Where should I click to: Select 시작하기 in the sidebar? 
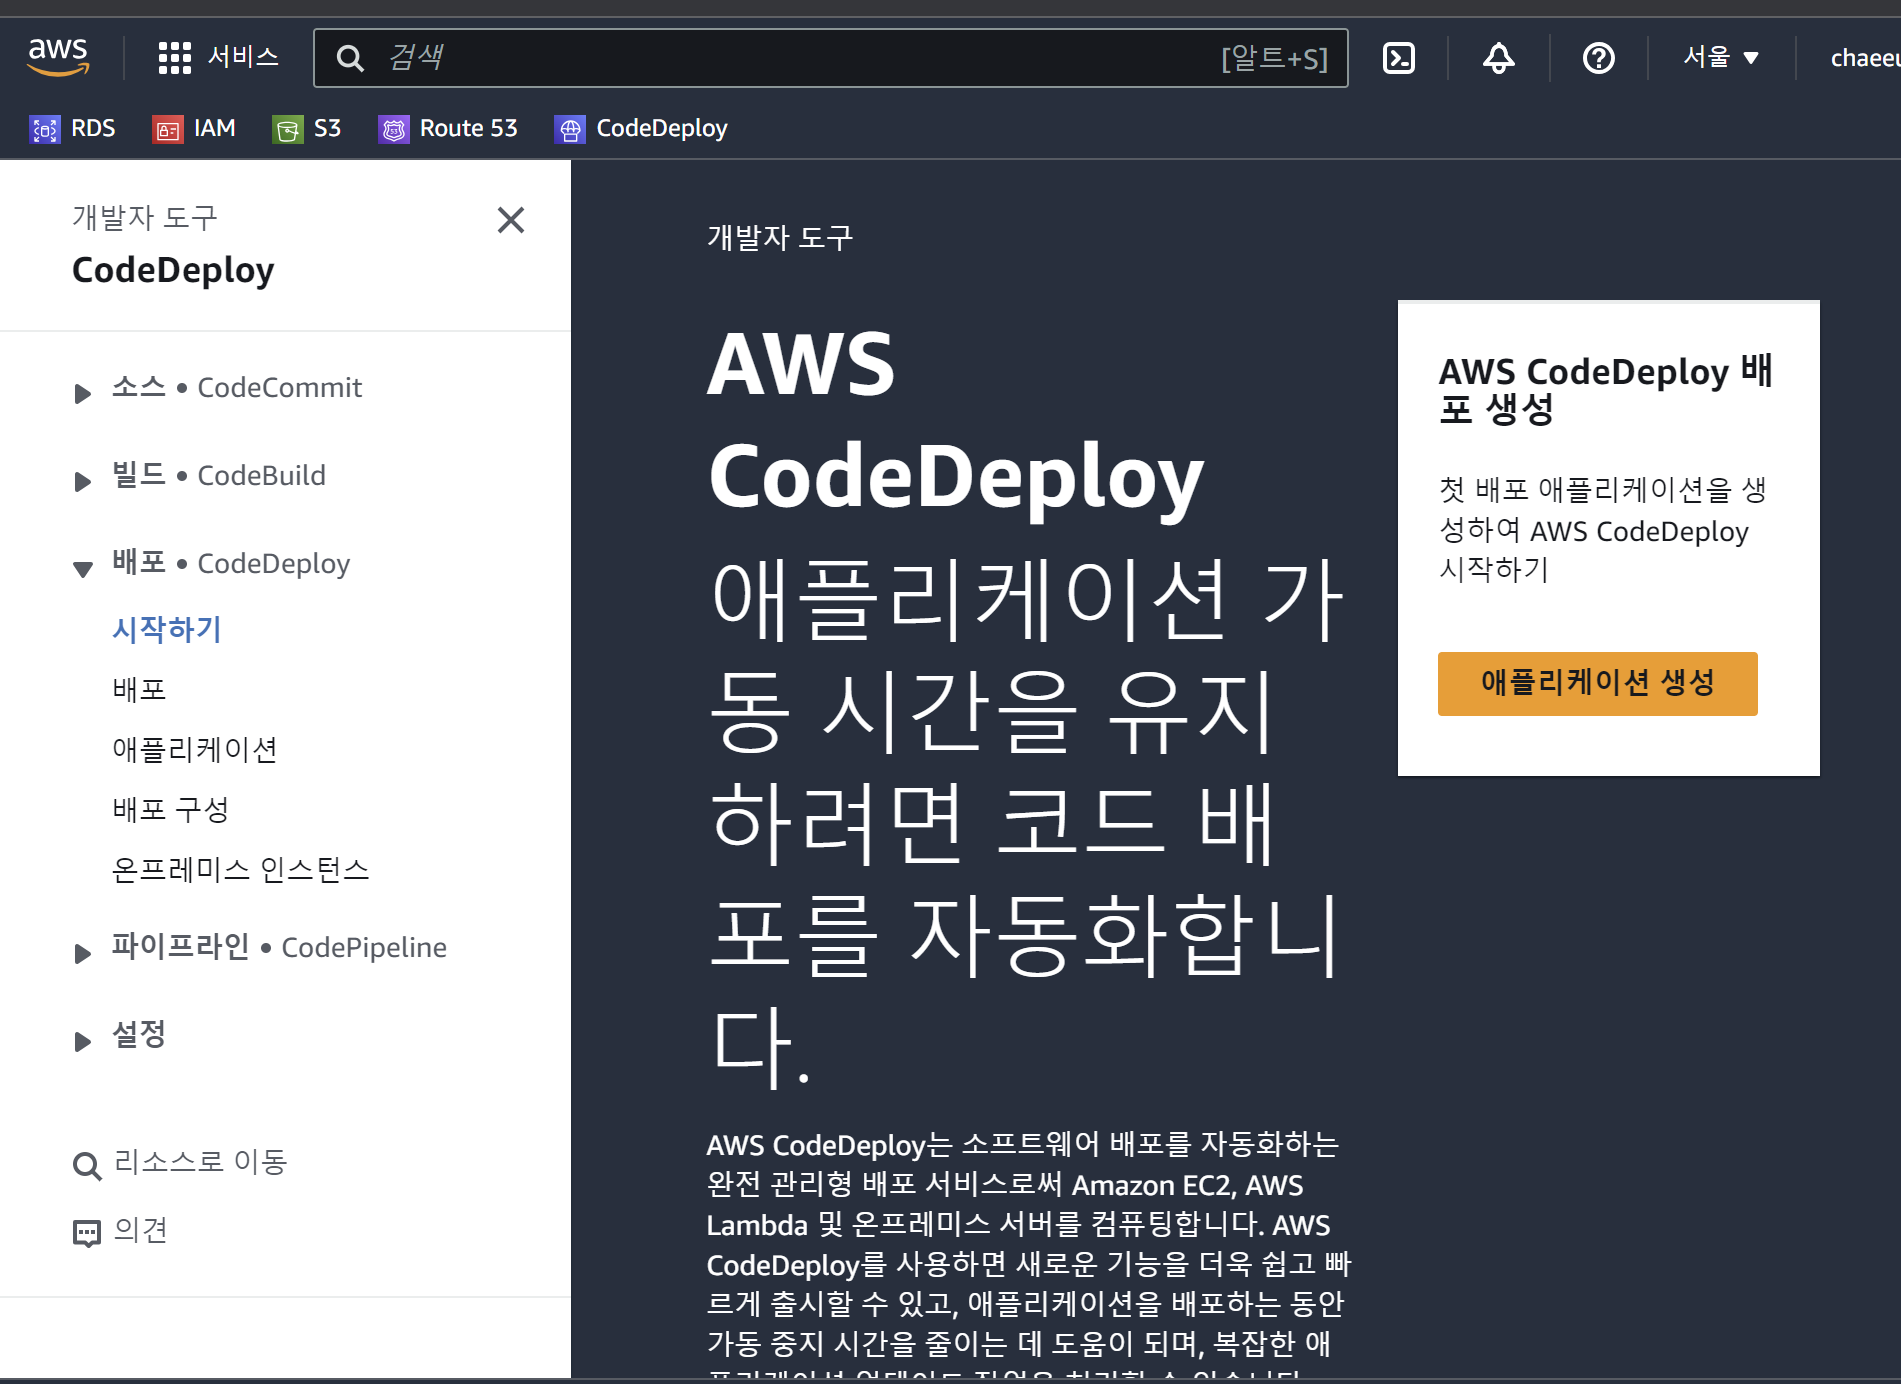click(x=167, y=629)
